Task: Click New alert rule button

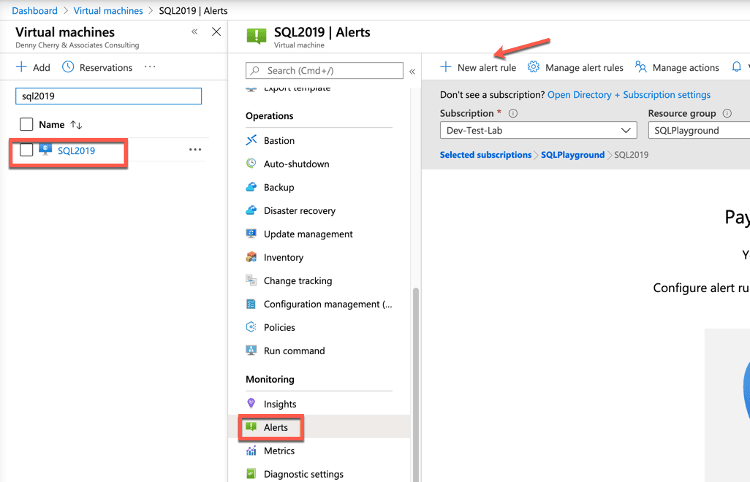Action: pyautogui.click(x=478, y=68)
